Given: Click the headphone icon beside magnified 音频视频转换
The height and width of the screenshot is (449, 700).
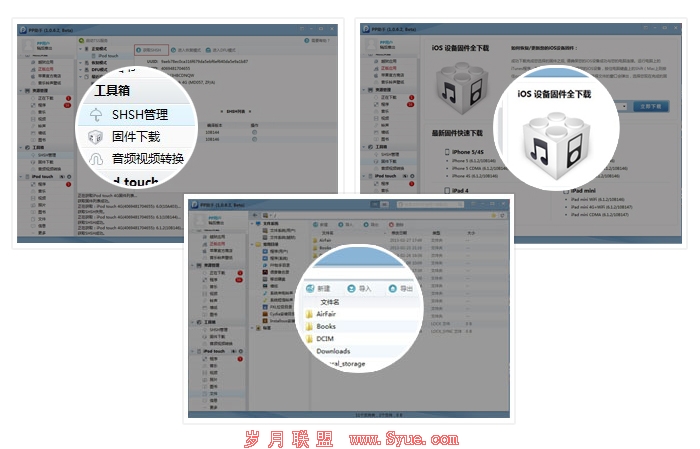Looking at the screenshot, I should click(96, 159).
